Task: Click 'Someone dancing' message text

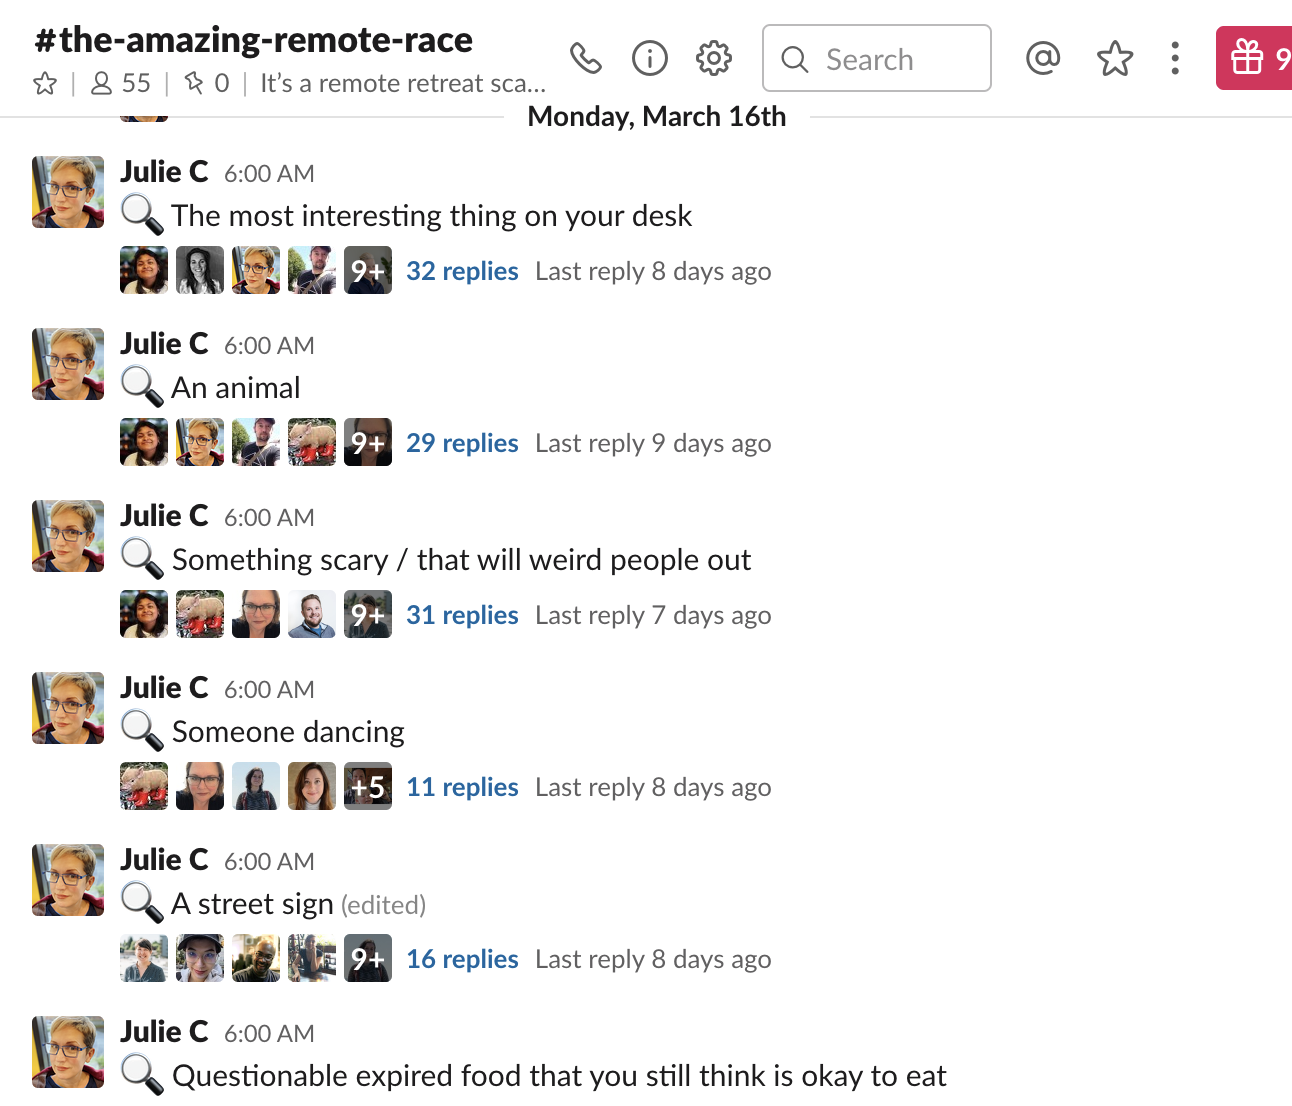Action: [x=288, y=732]
